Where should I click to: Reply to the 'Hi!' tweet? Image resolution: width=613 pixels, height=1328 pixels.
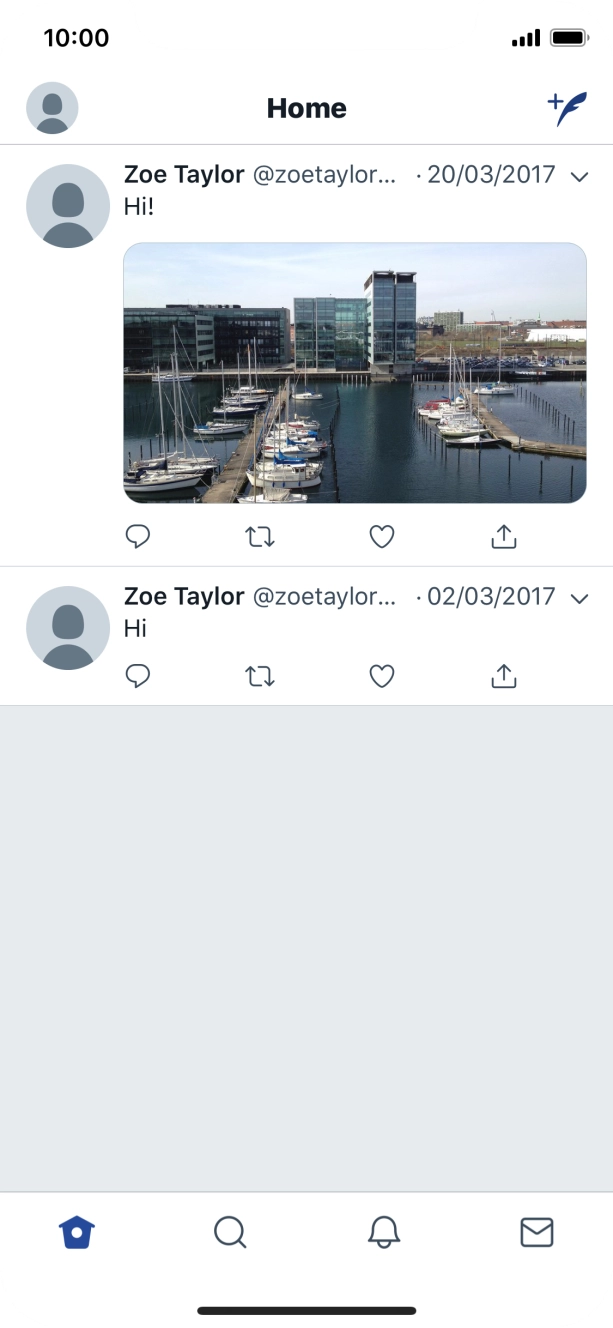(x=138, y=536)
